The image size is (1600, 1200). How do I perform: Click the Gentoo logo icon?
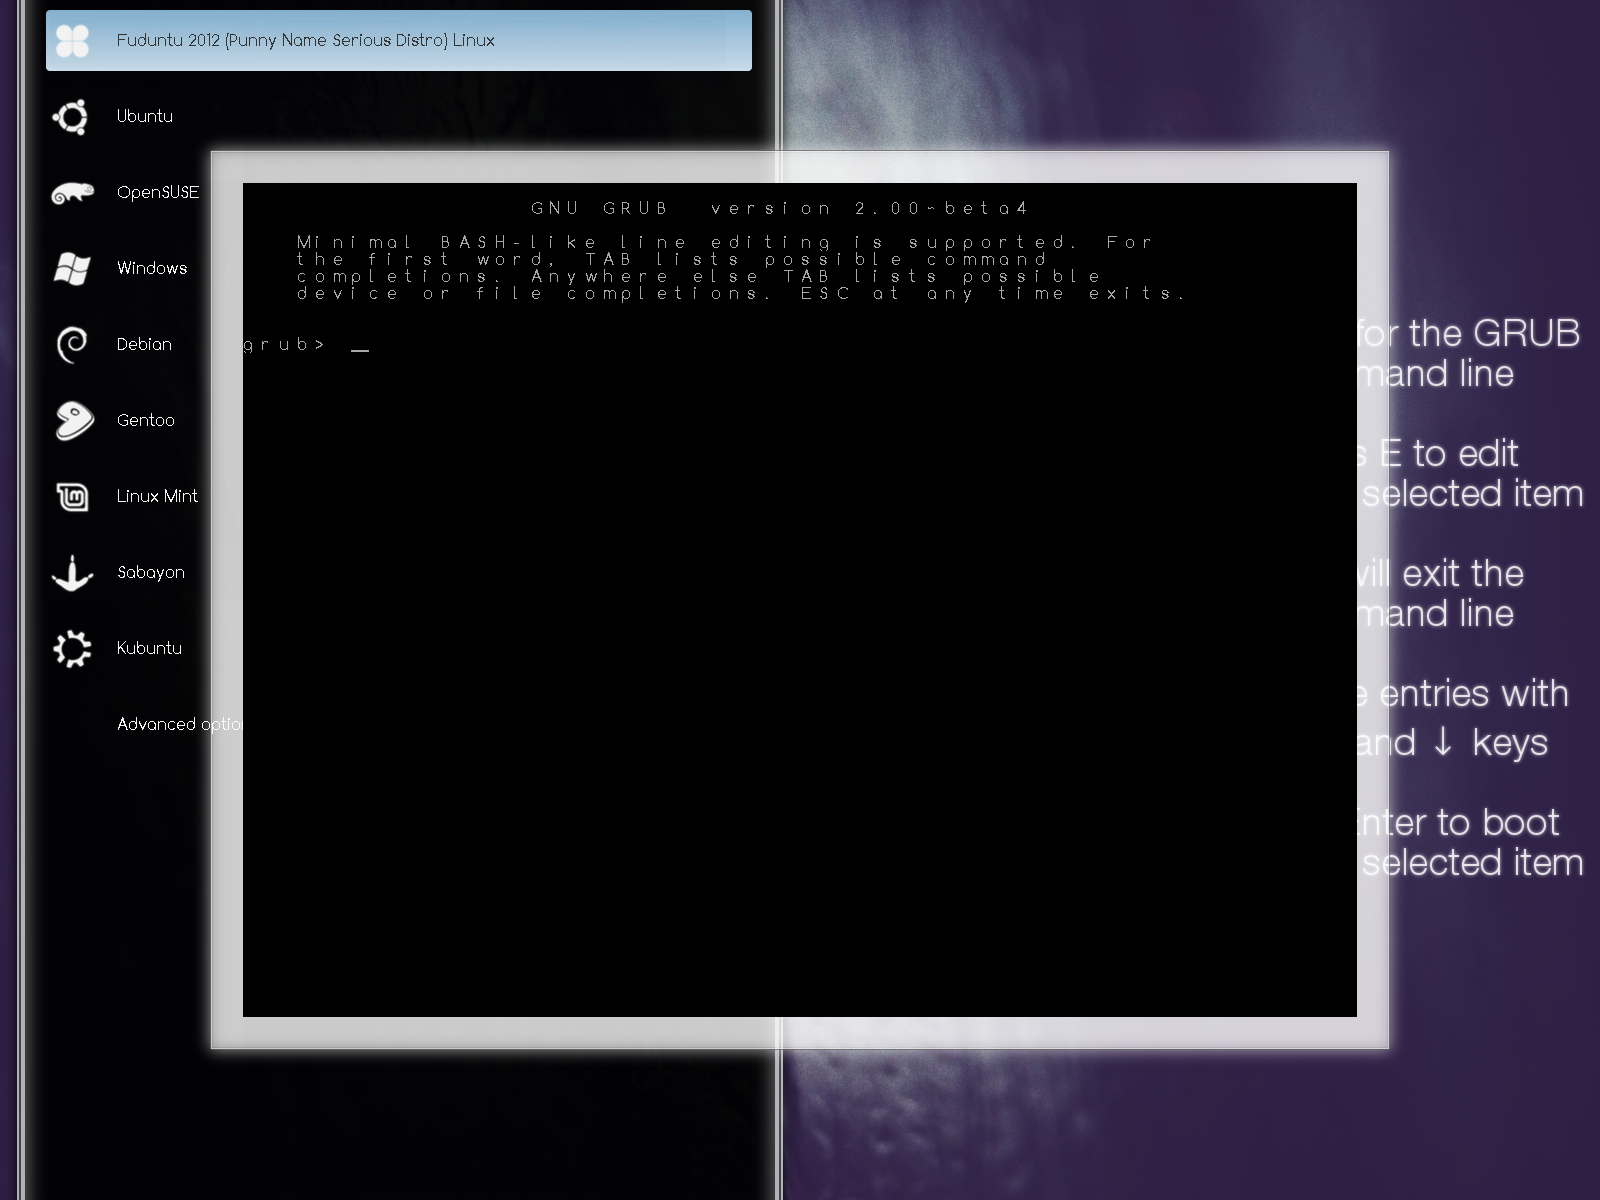pos(73,421)
